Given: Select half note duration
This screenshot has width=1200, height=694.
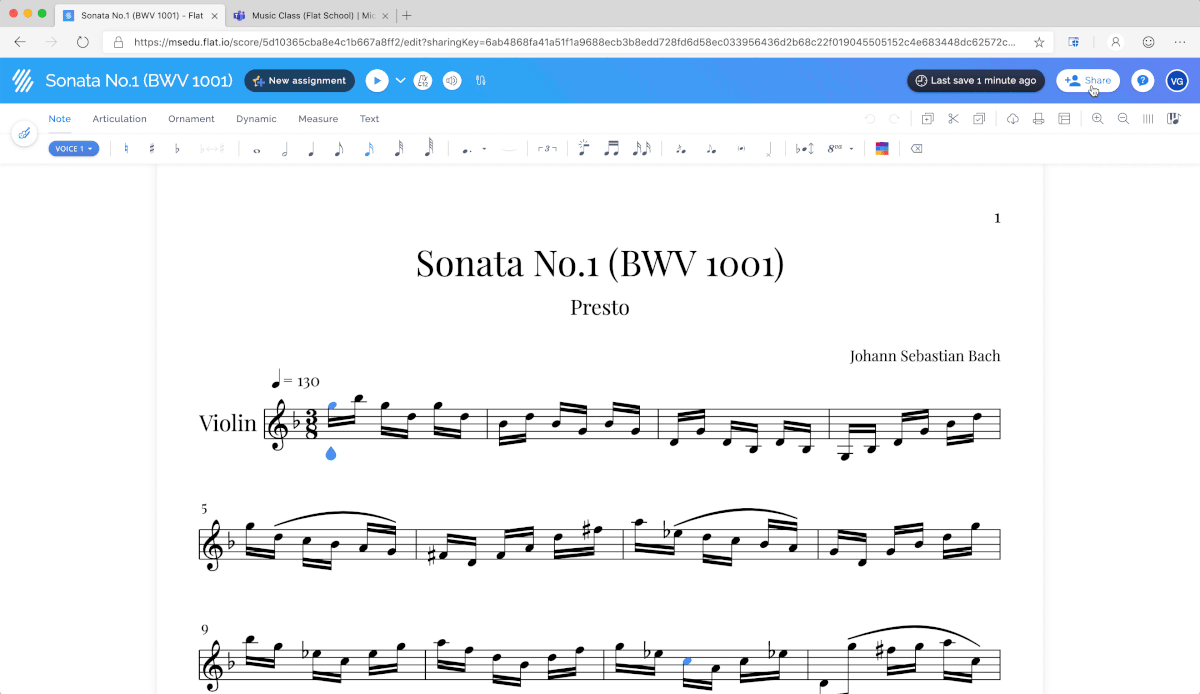Looking at the screenshot, I should click(x=285, y=149).
